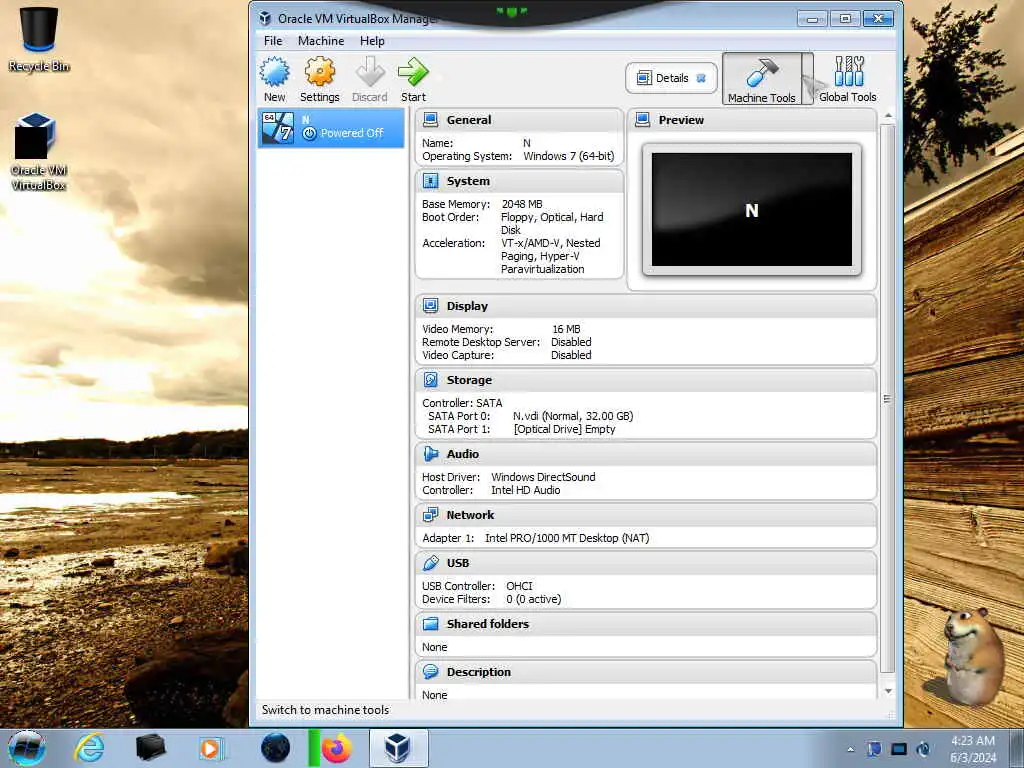1024x768 pixels.
Task: Click the Discard toolbar arrow icon
Action: 370,72
